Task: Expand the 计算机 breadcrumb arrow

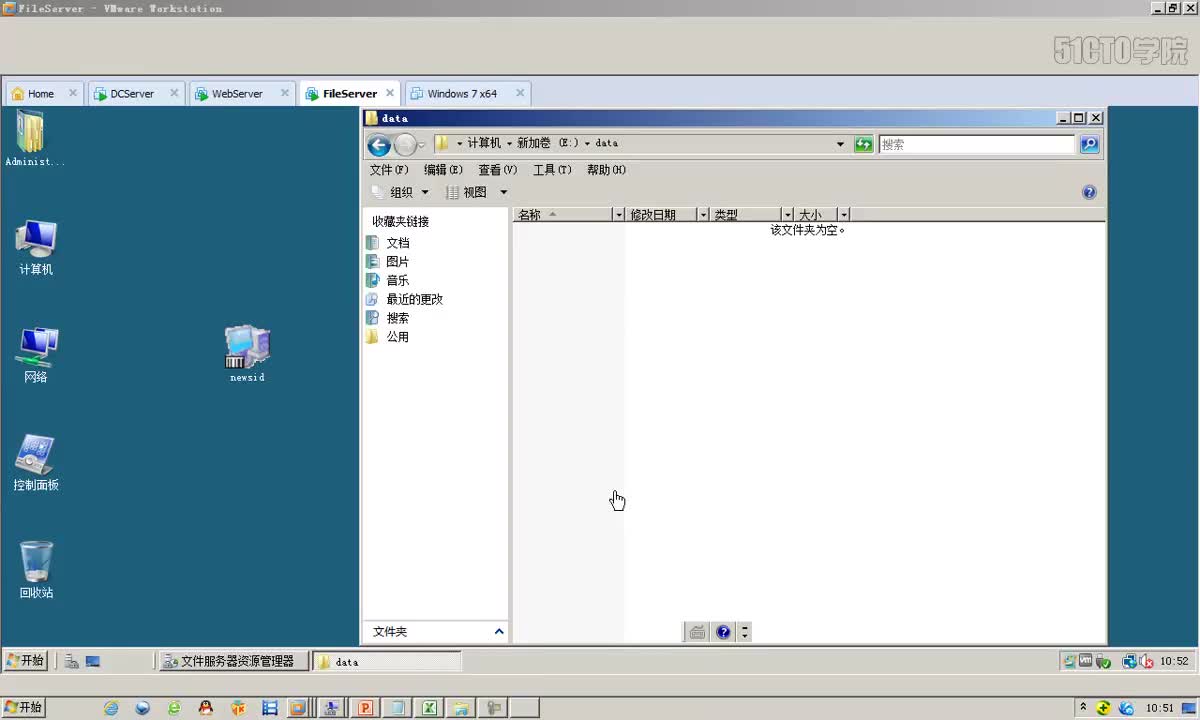Action: [509, 144]
